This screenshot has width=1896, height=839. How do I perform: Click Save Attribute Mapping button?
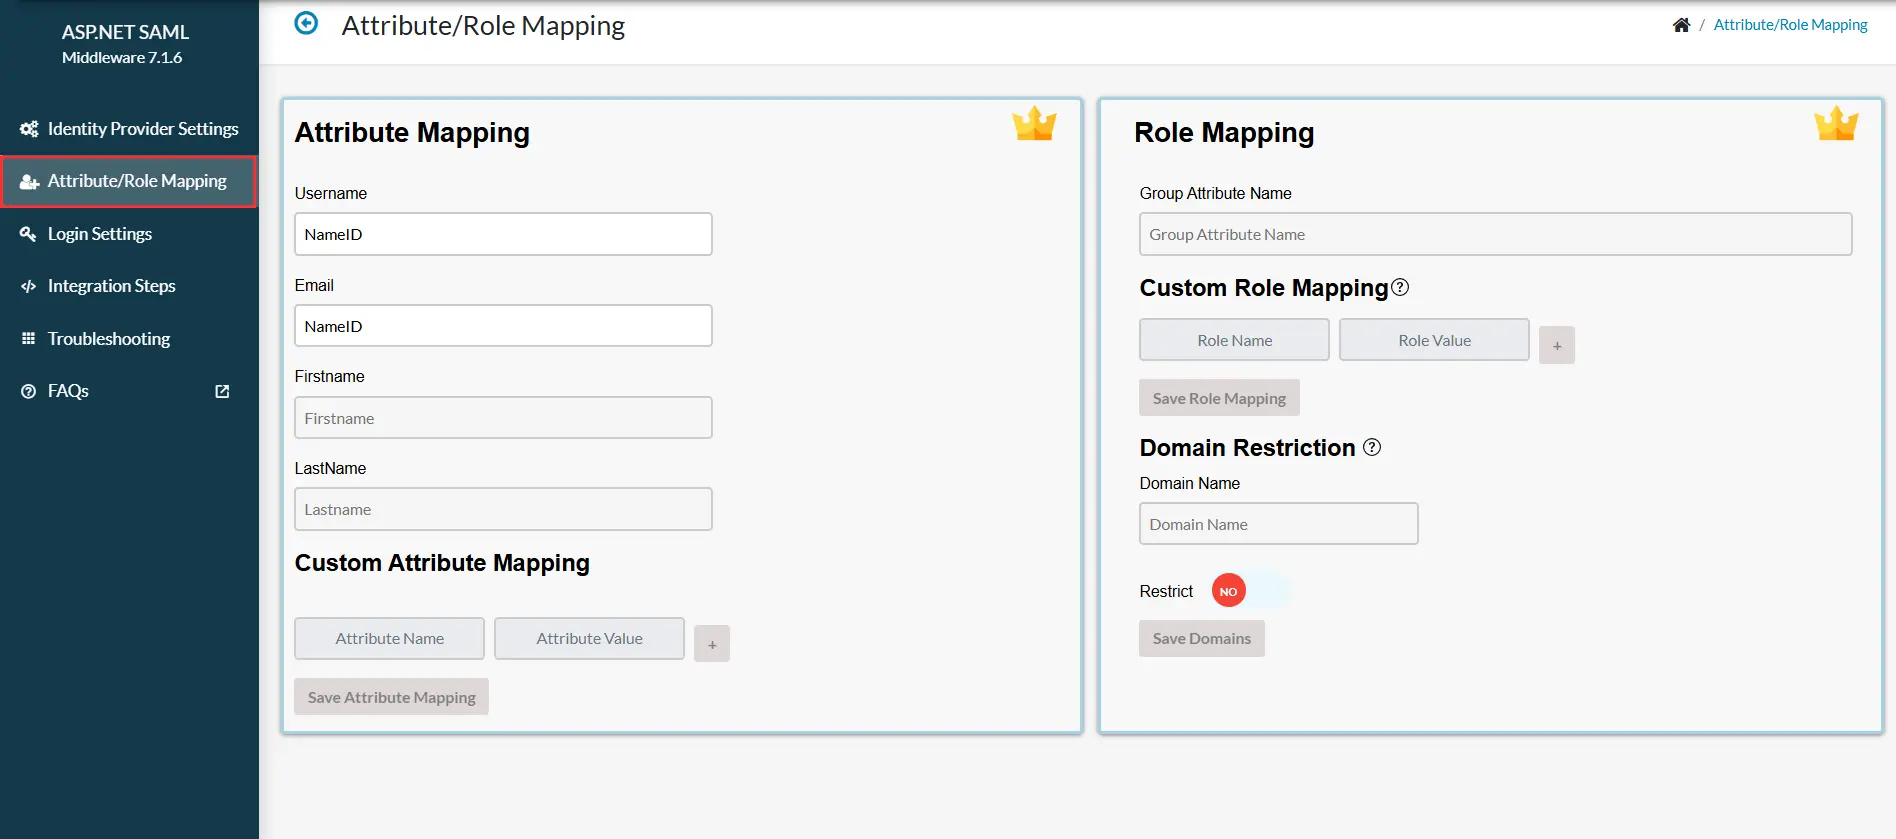(x=391, y=697)
